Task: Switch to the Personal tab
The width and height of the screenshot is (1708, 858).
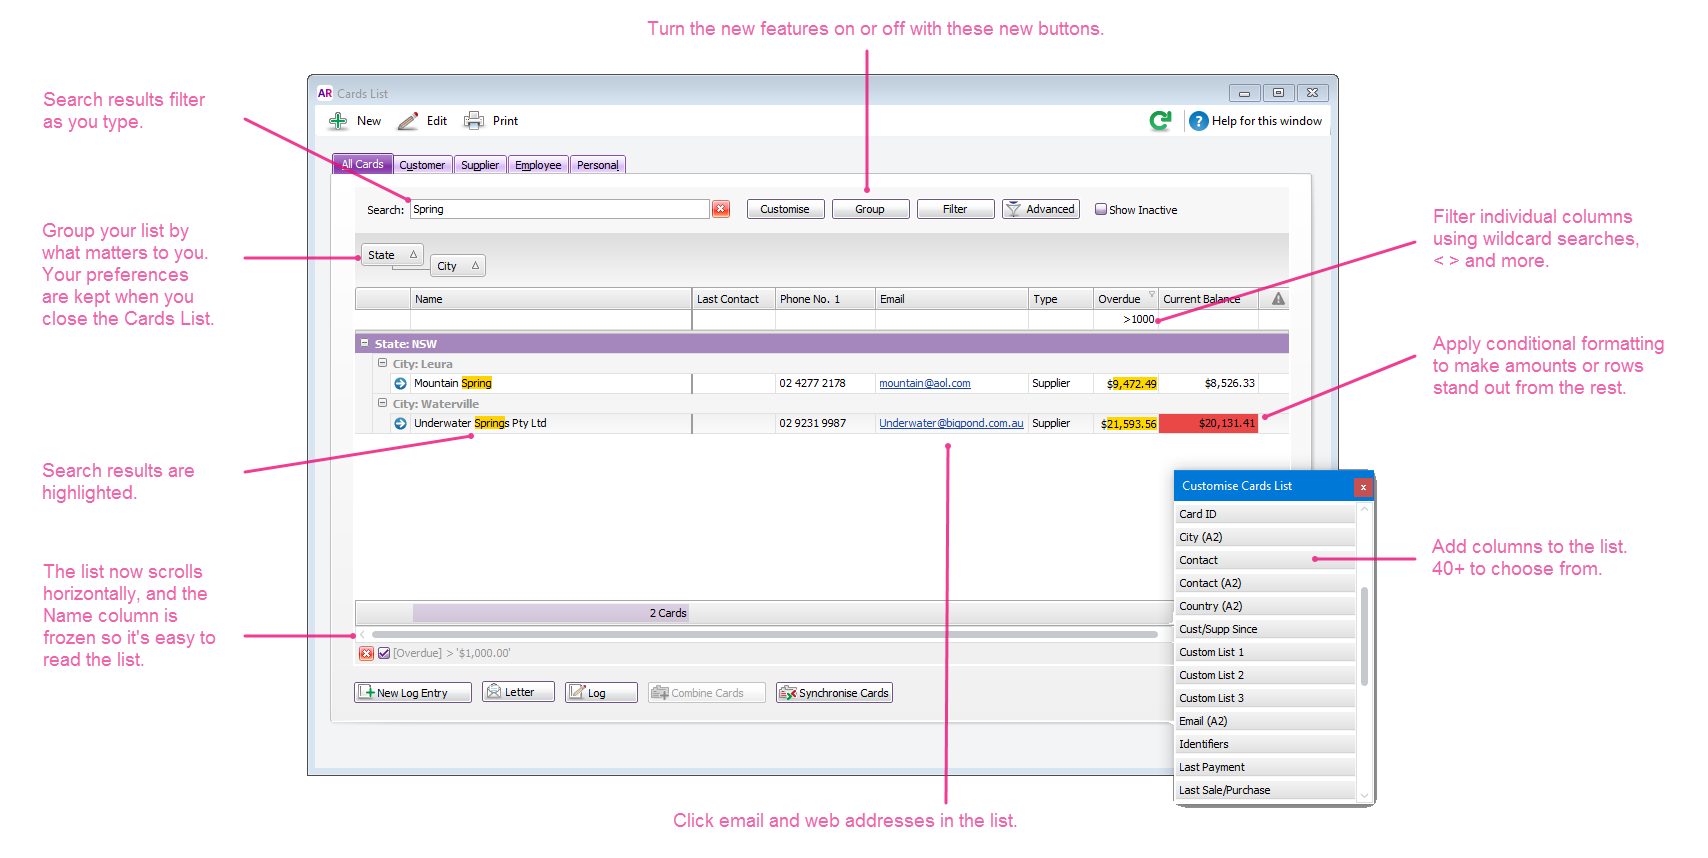Action: coord(598,165)
